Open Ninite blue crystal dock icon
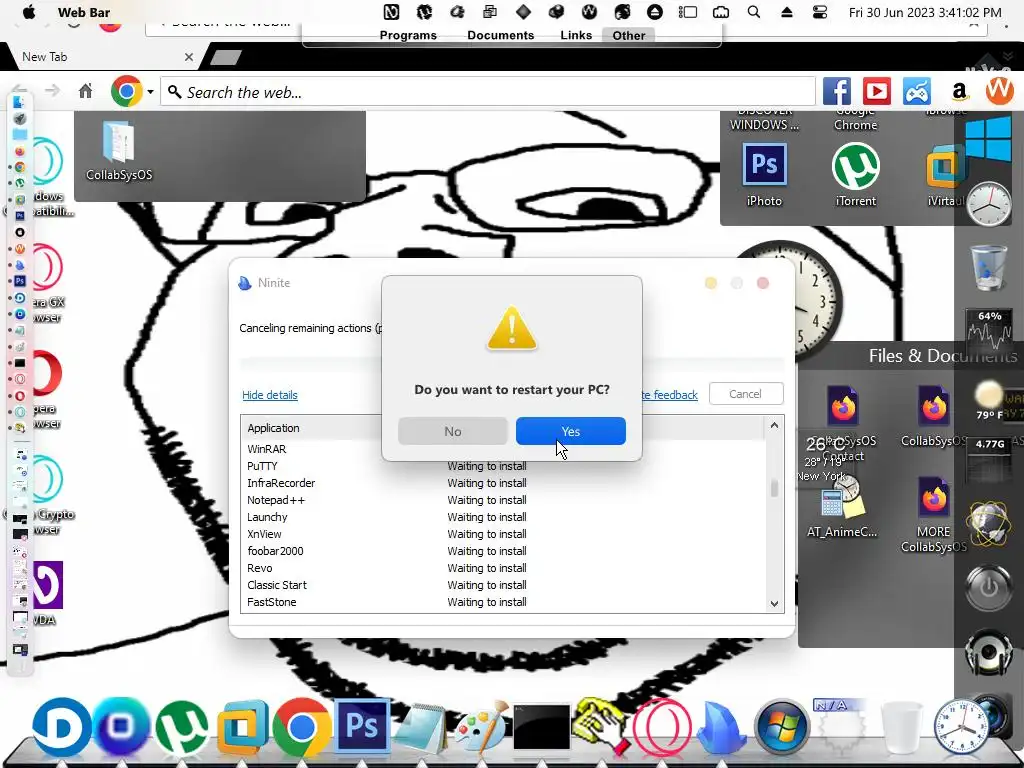This screenshot has height=768, width=1024. (721, 728)
